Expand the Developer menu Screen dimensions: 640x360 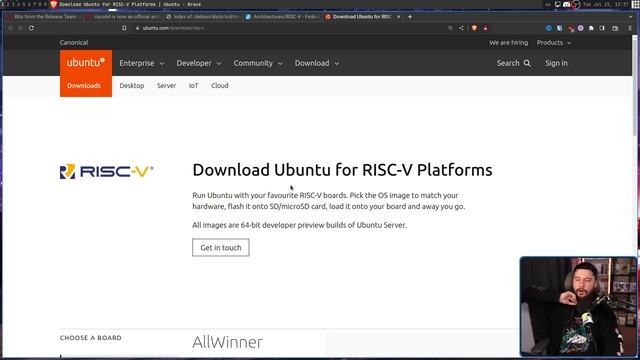pos(199,63)
